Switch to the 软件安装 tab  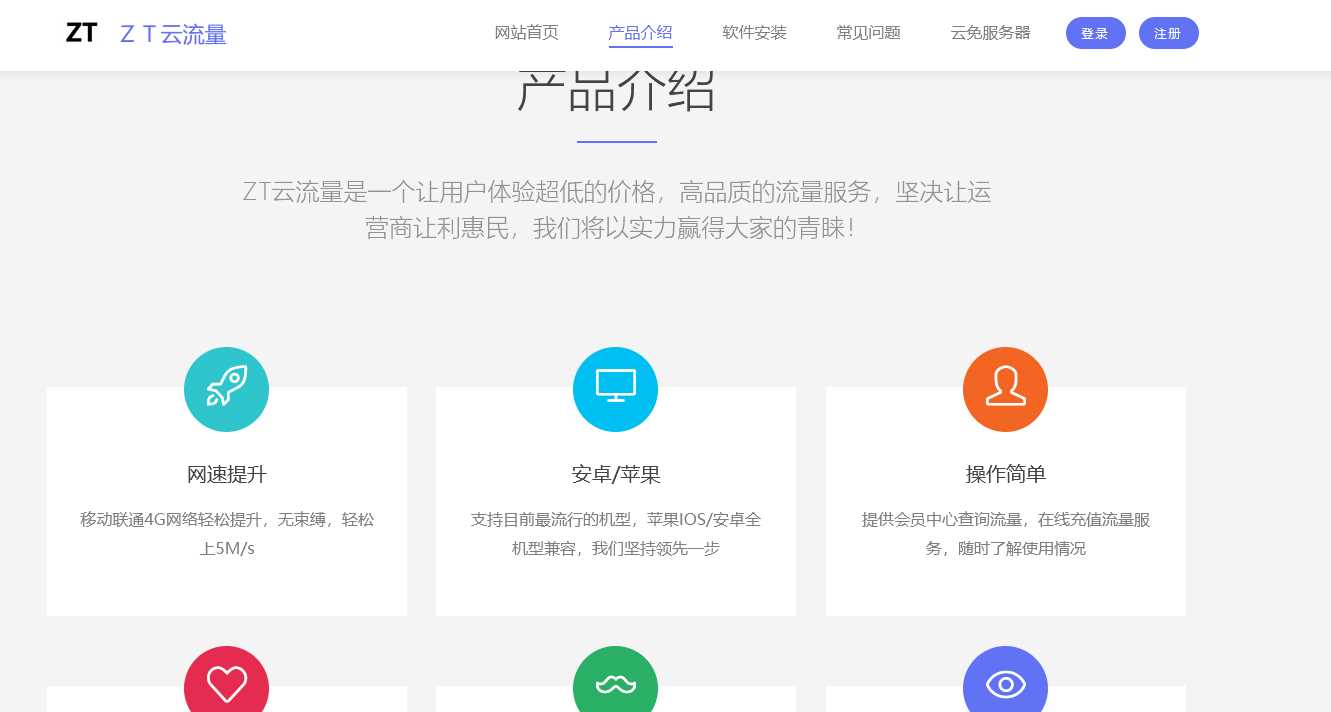click(x=754, y=32)
